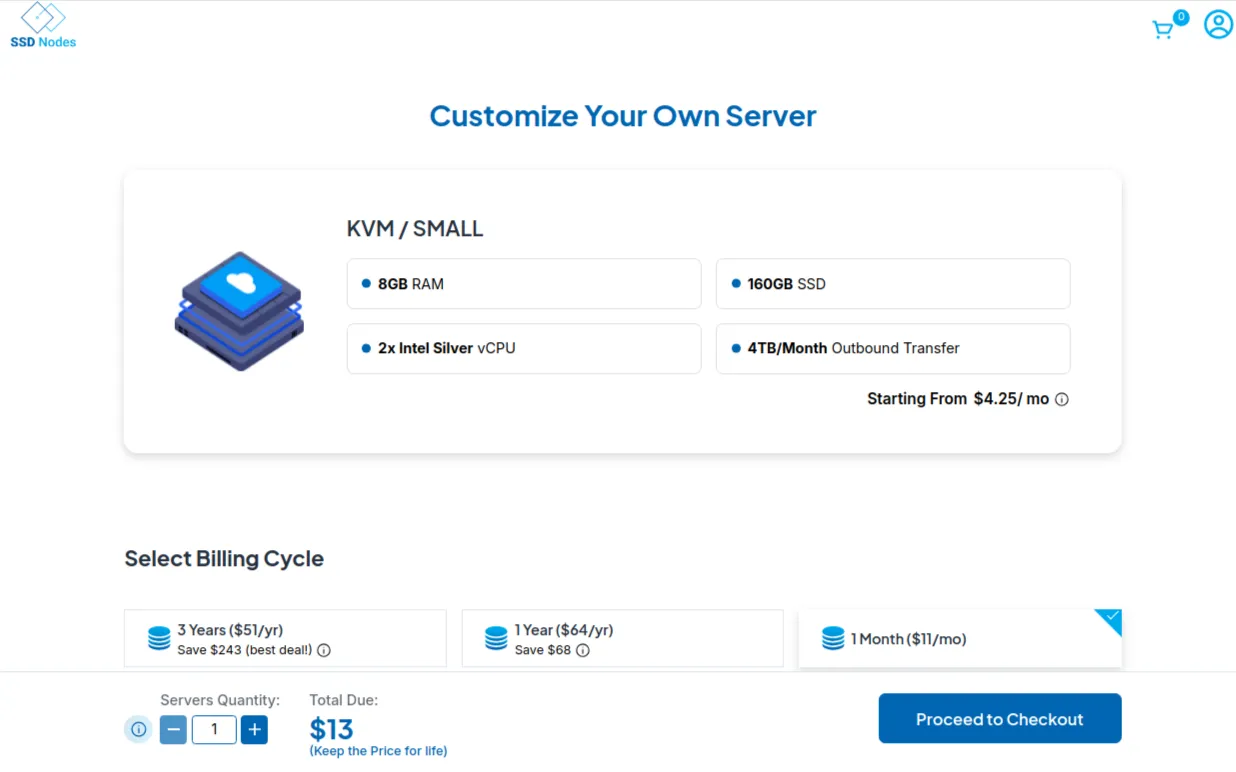Click the 8GB RAM spec box
The width and height of the screenshot is (1236, 772).
pos(524,284)
